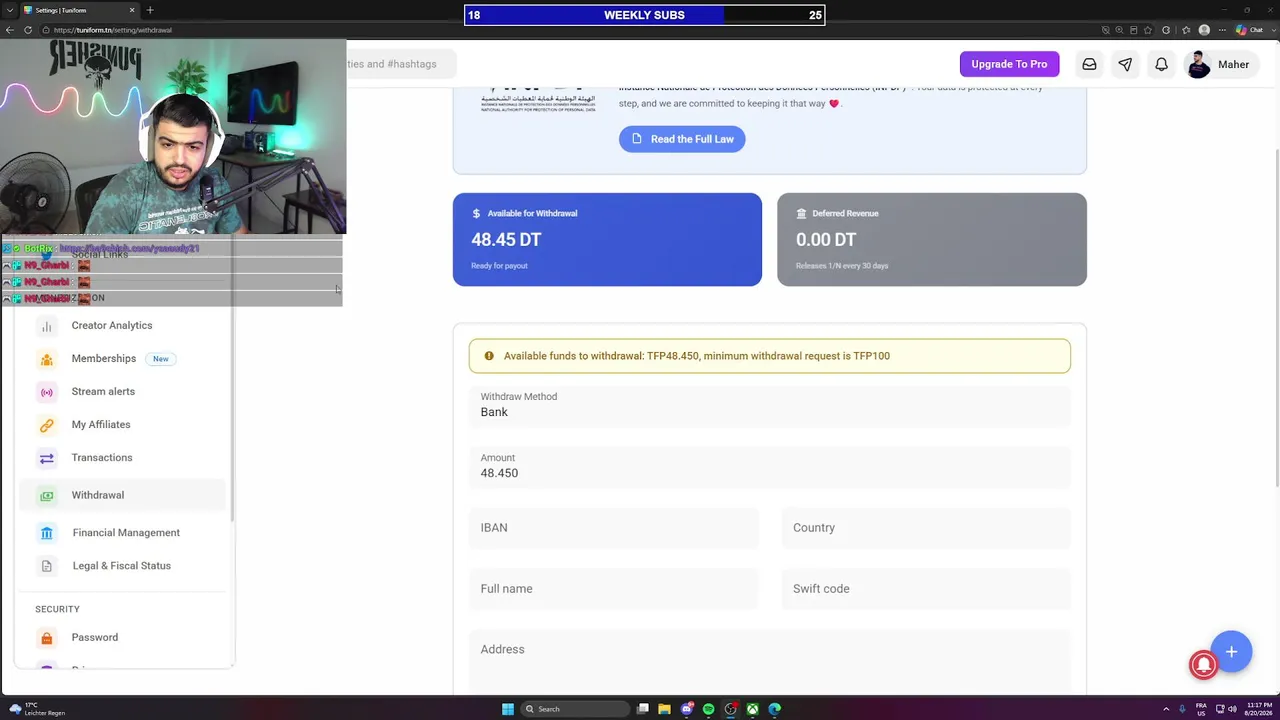Click the browser back arrow

[x=10, y=30]
